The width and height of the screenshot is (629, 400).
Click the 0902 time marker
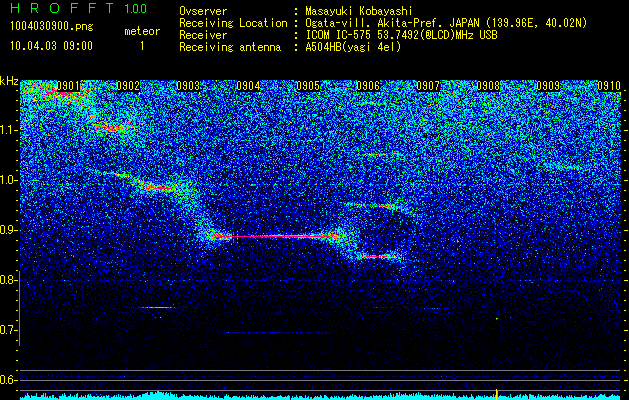point(128,86)
